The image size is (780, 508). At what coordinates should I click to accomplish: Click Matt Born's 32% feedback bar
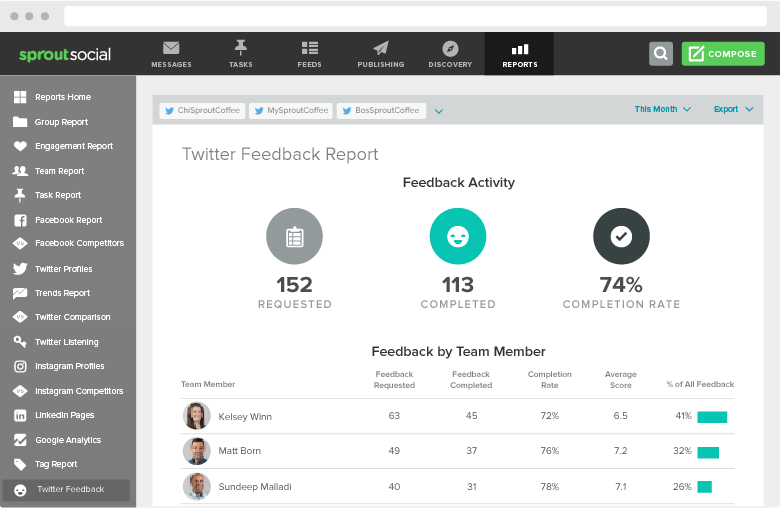click(708, 452)
